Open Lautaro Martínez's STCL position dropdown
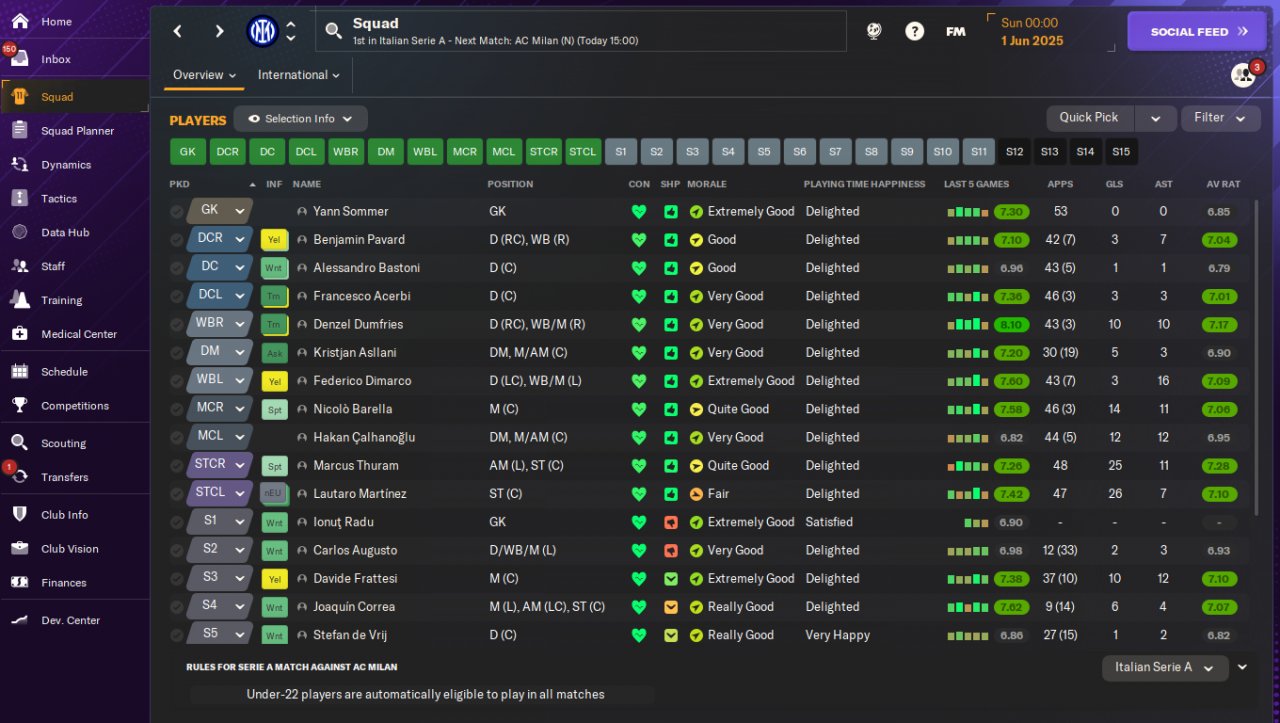Image resolution: width=1280 pixels, height=723 pixels. [219, 493]
